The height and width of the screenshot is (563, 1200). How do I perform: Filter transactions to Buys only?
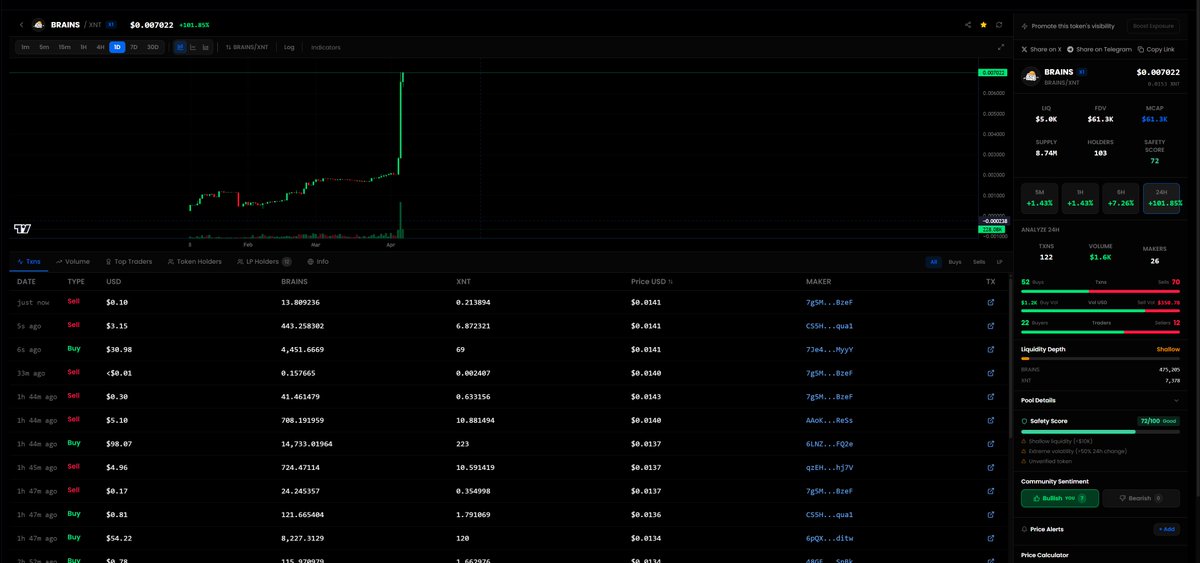(954, 261)
